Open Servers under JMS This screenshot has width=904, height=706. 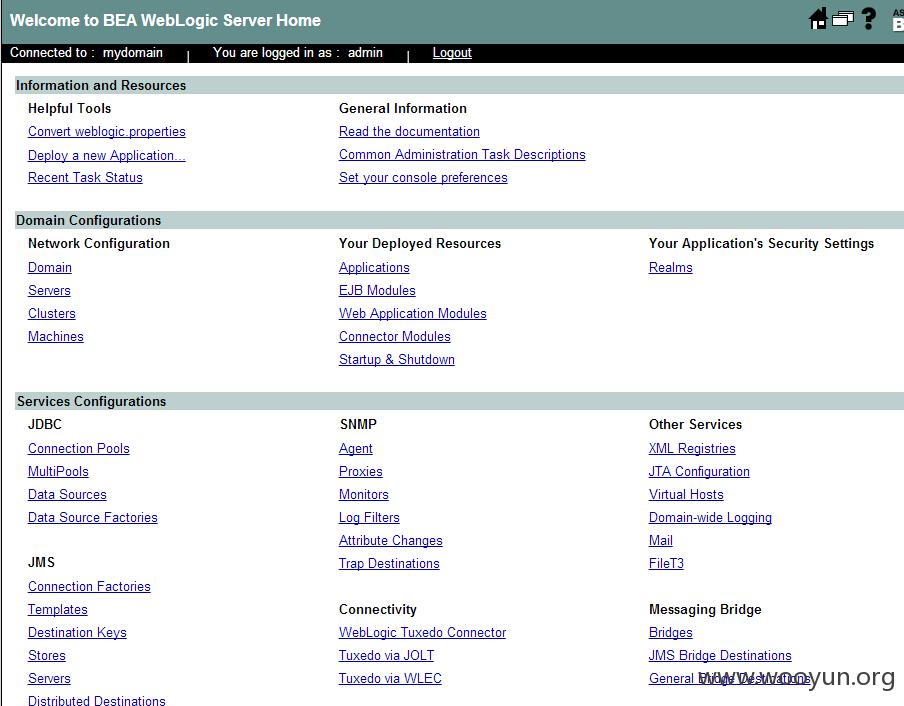pyautogui.click(x=50, y=679)
